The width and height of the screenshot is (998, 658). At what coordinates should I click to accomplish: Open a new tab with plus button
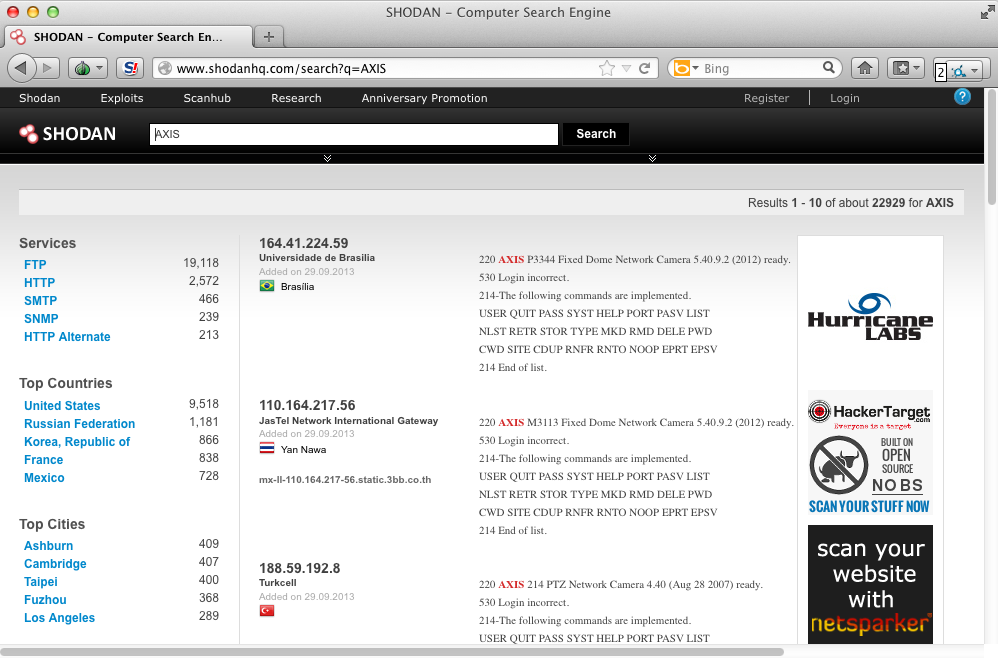tap(269, 37)
